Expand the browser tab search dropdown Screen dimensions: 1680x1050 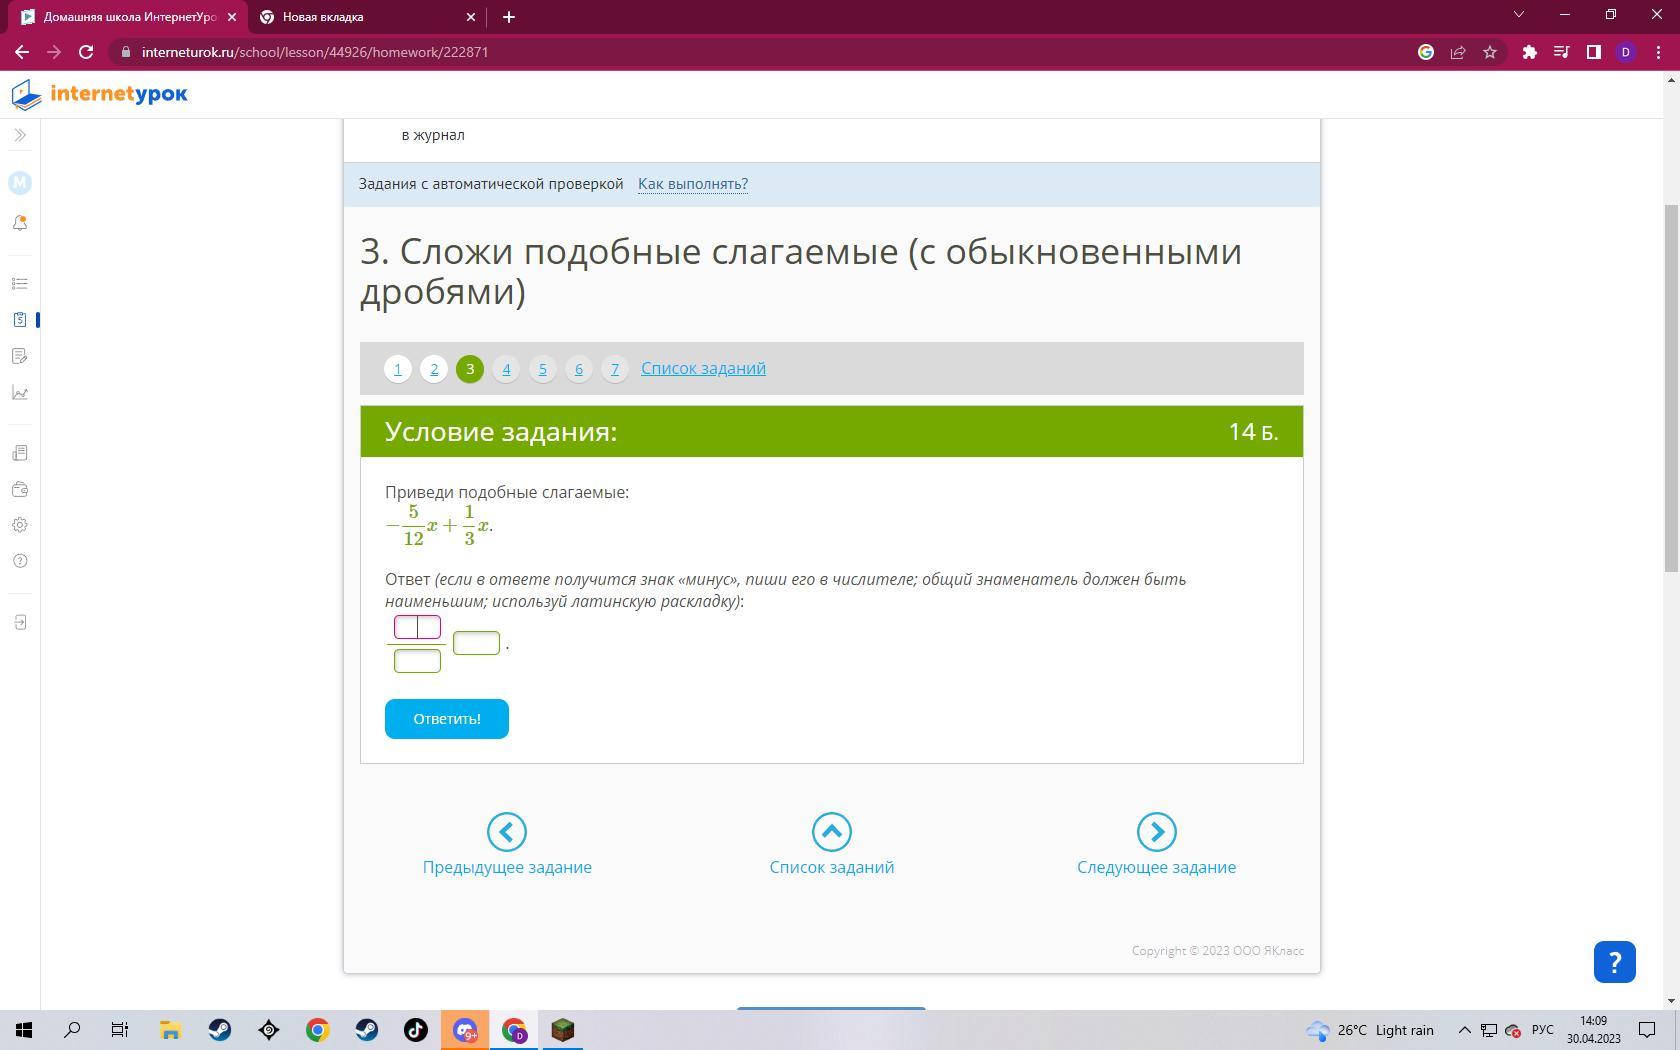click(x=1518, y=16)
